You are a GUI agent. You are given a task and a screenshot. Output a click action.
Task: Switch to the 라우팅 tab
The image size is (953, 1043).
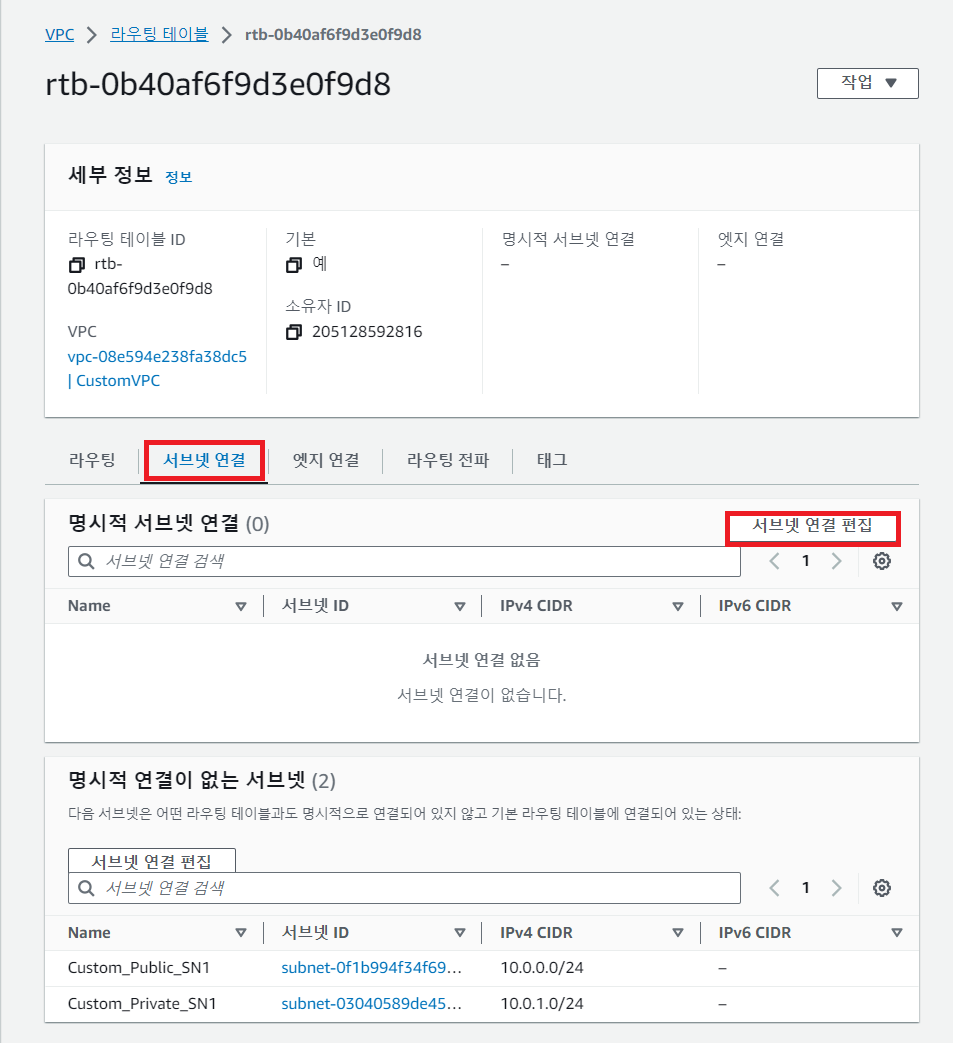92,460
